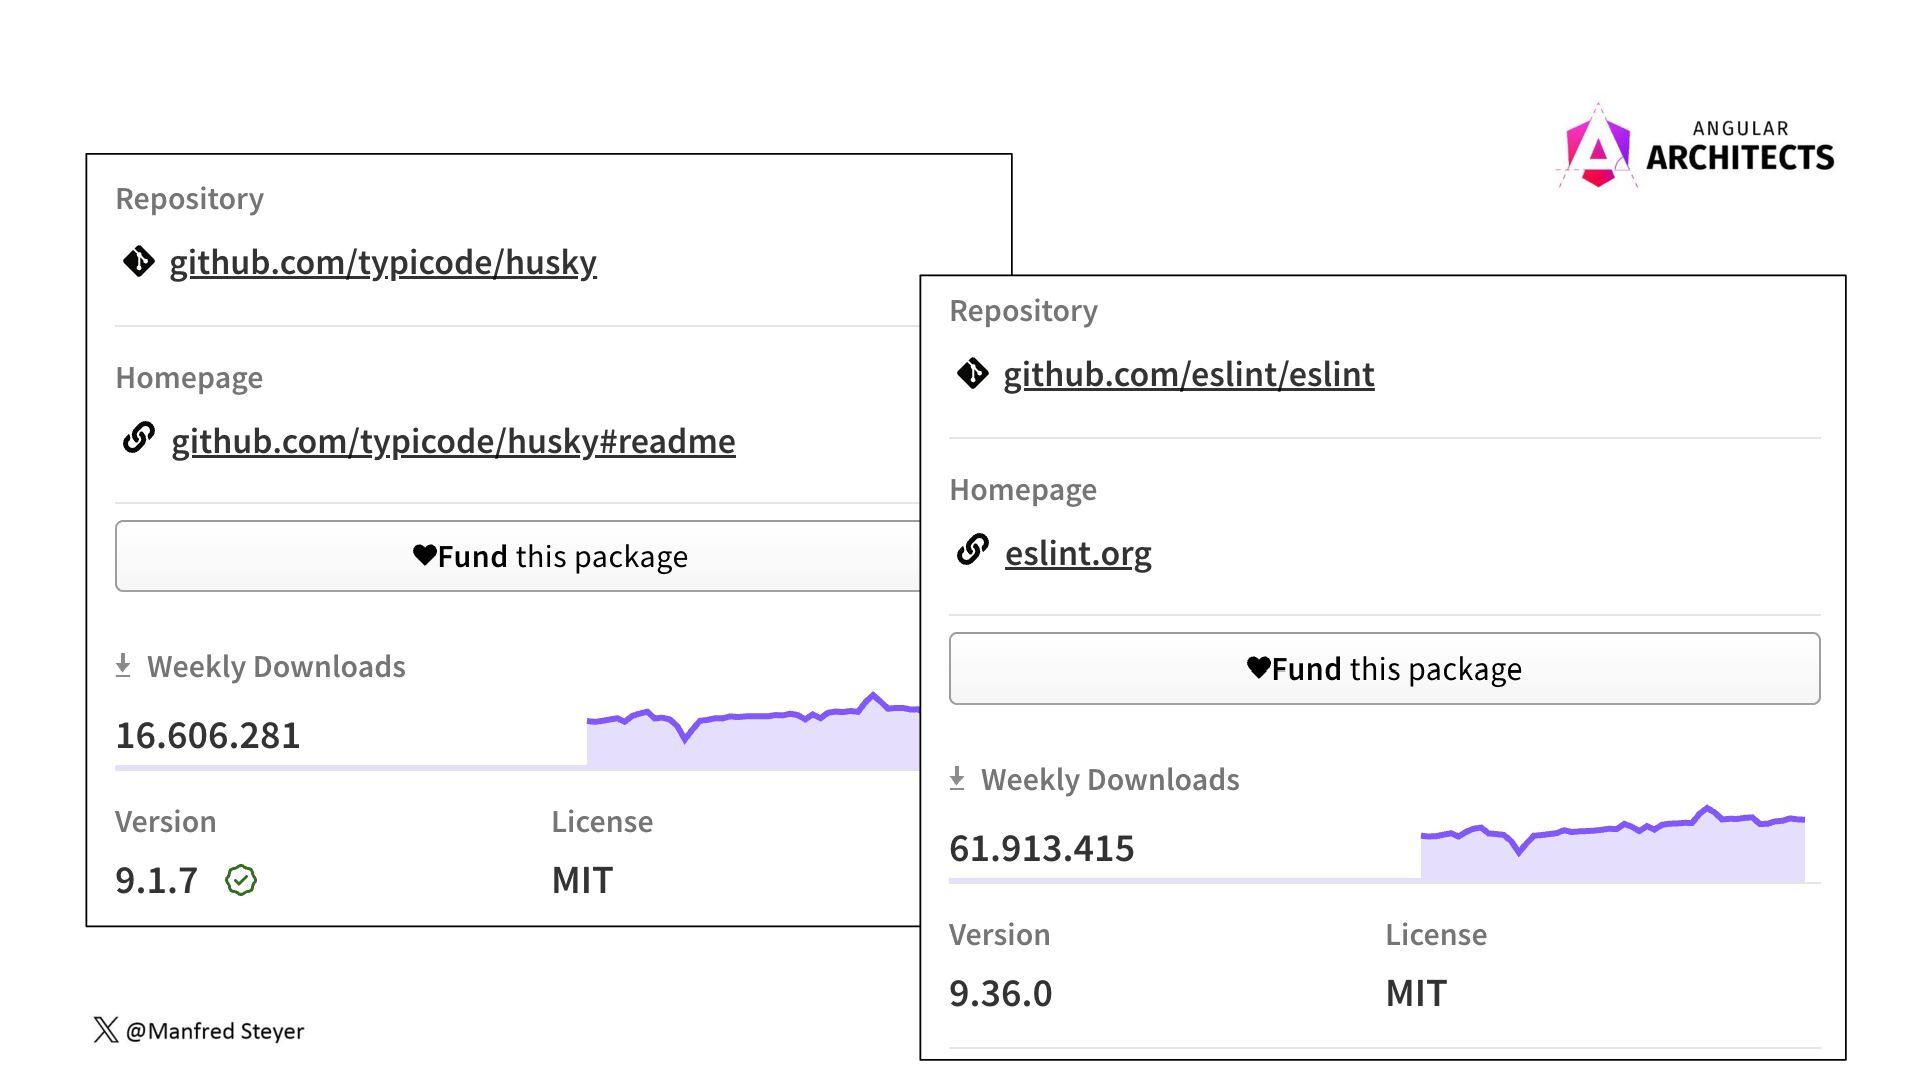Click Fund this package in eslint card
Image resolution: width=1920 pixels, height=1080 pixels.
coord(1384,668)
